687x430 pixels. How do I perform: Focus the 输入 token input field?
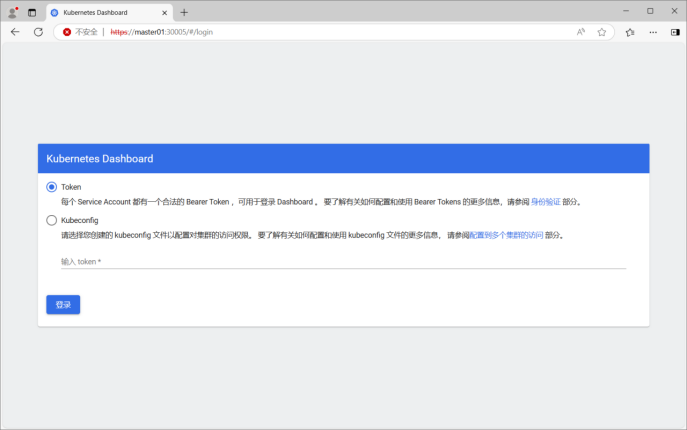(x=343, y=262)
